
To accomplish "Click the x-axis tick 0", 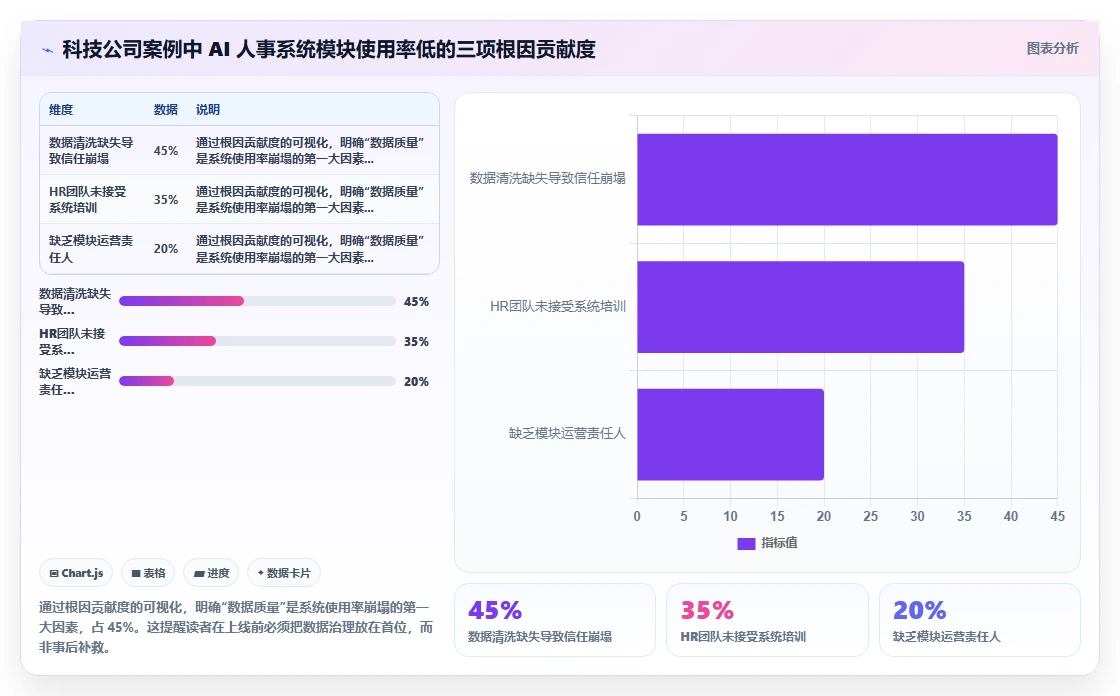I will [x=637, y=517].
